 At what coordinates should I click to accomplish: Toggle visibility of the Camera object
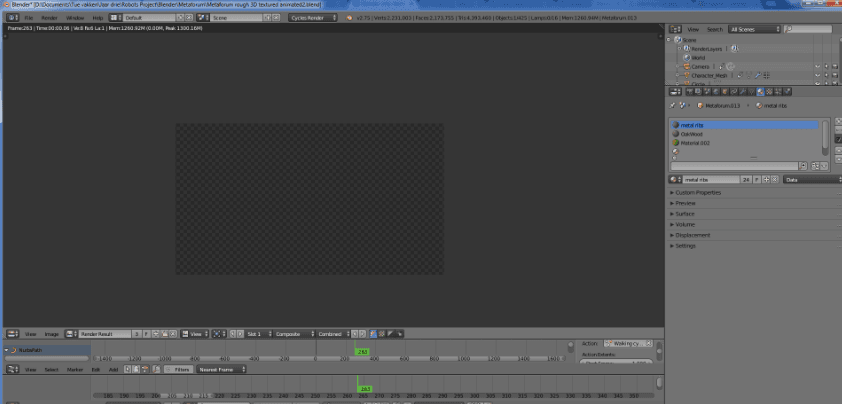(x=815, y=66)
